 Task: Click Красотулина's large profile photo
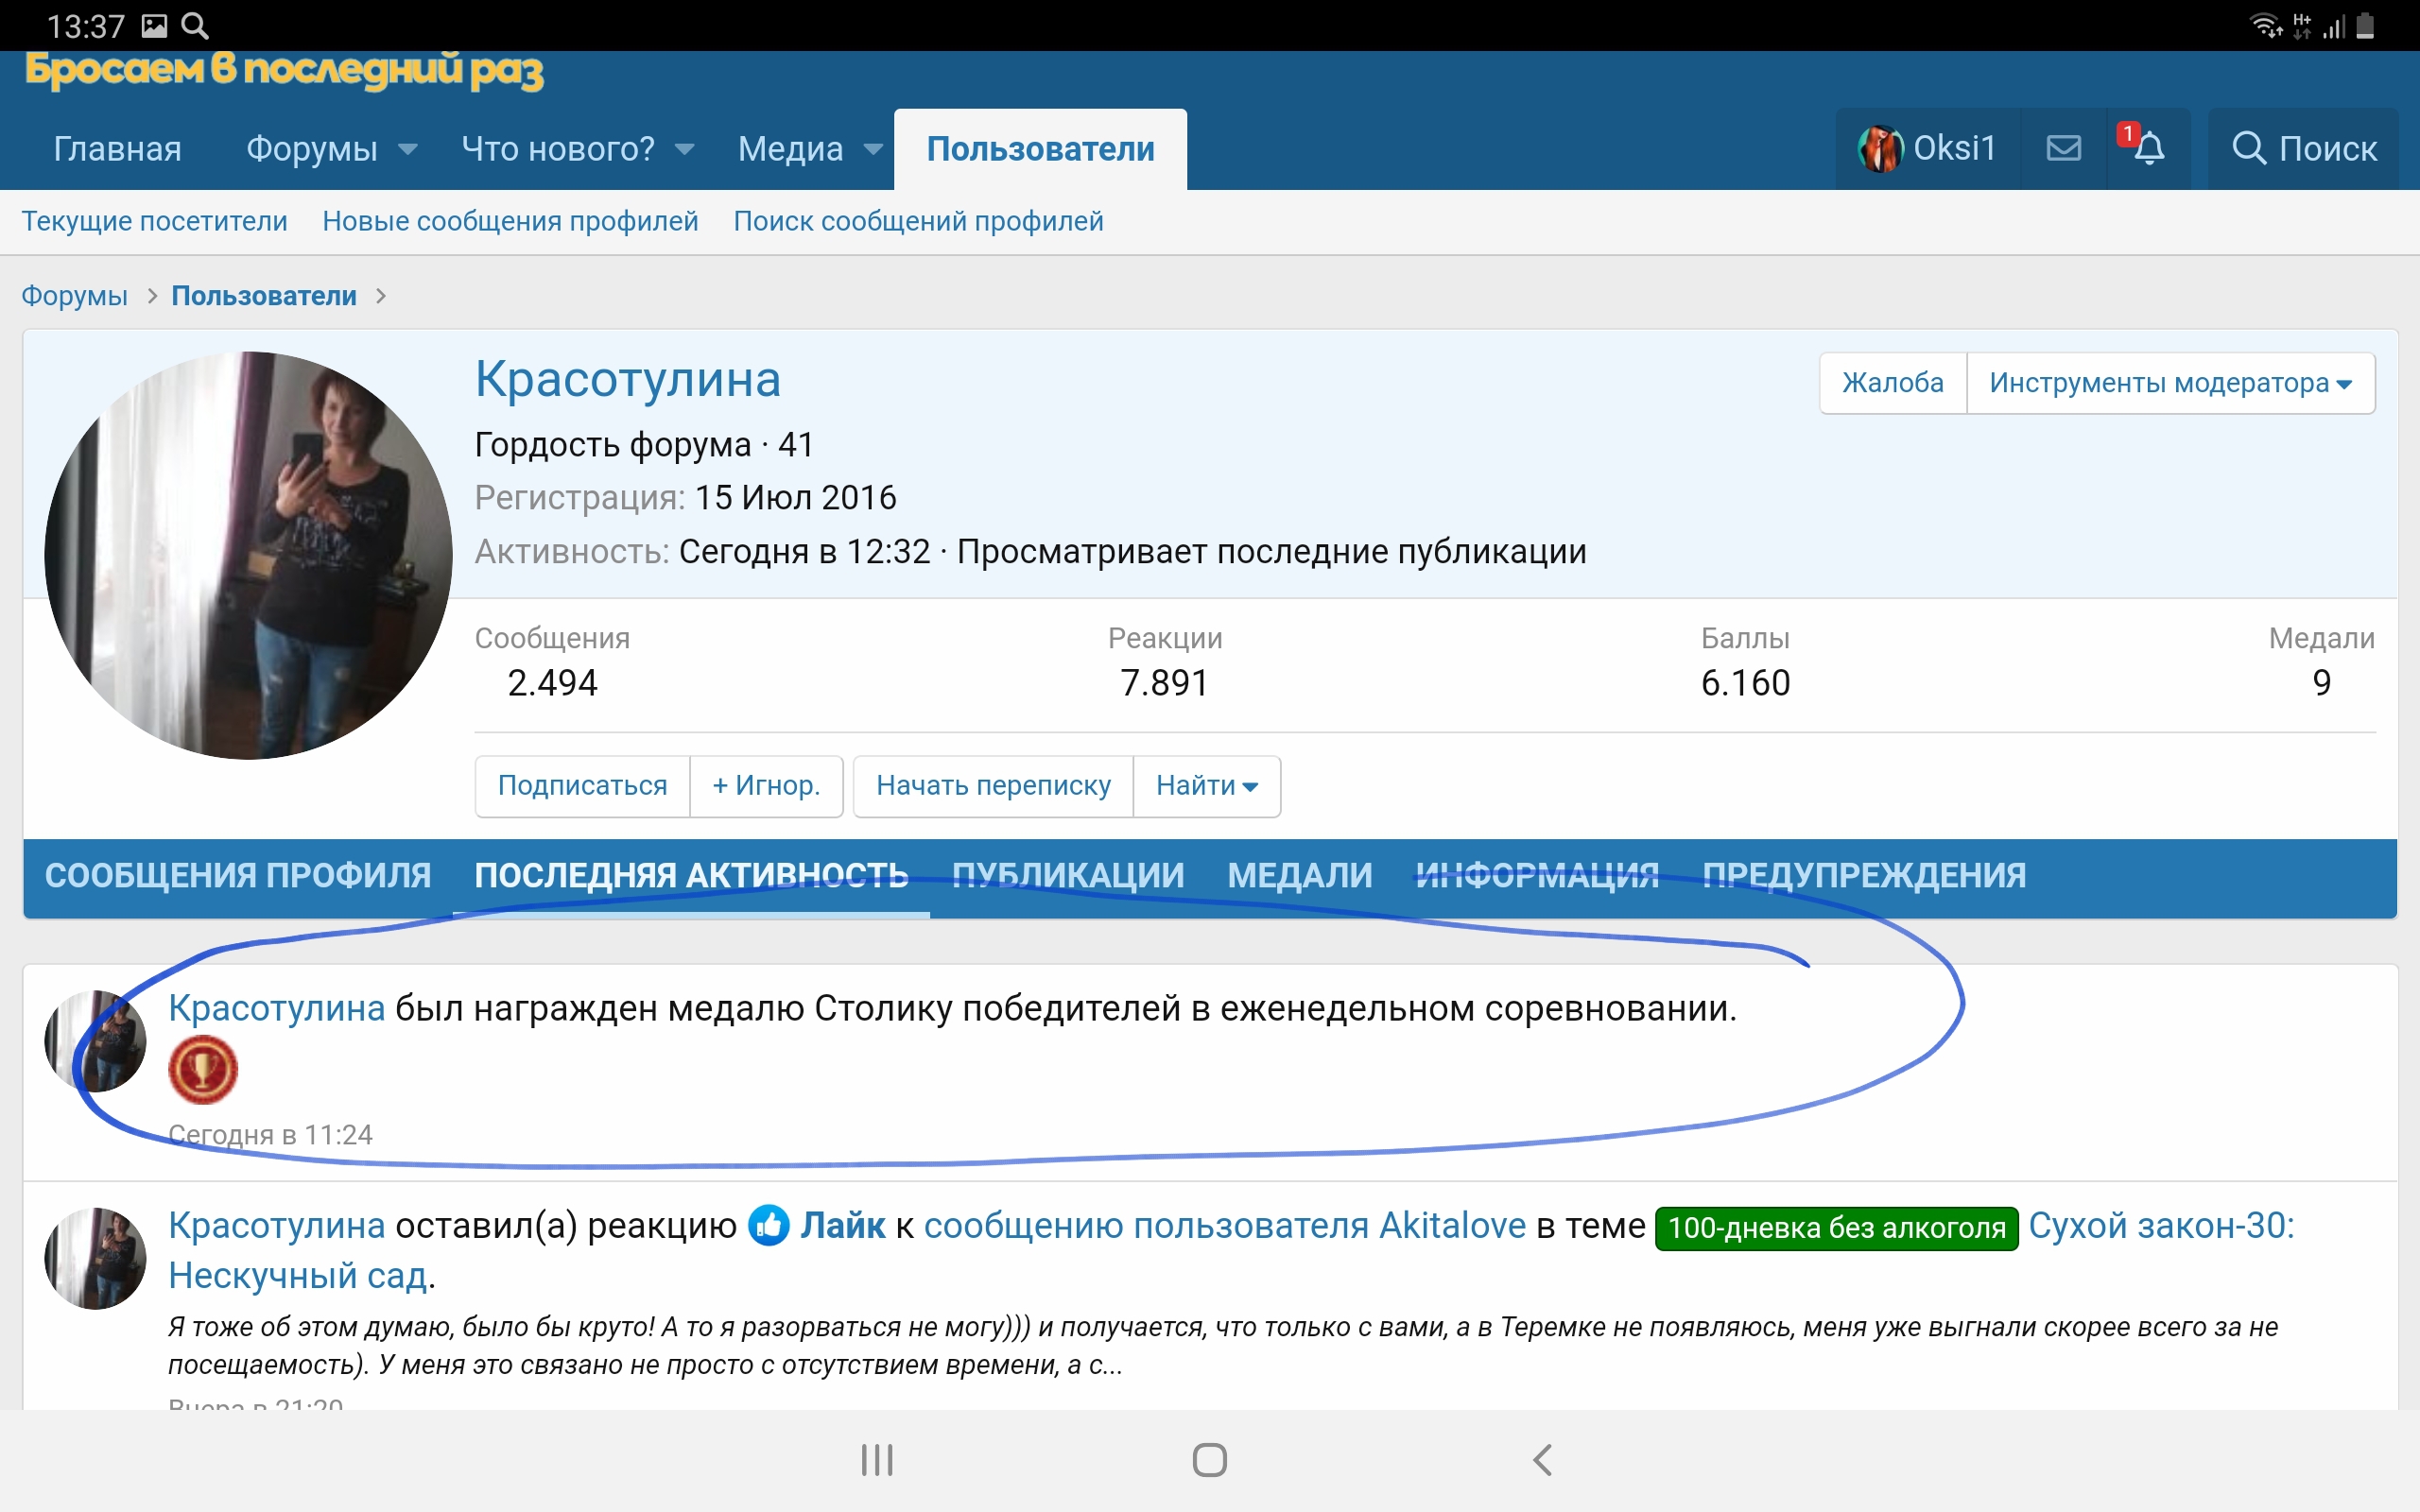(248, 555)
